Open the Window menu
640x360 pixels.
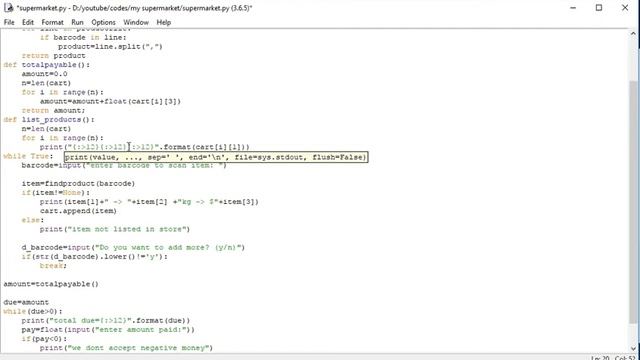136,22
